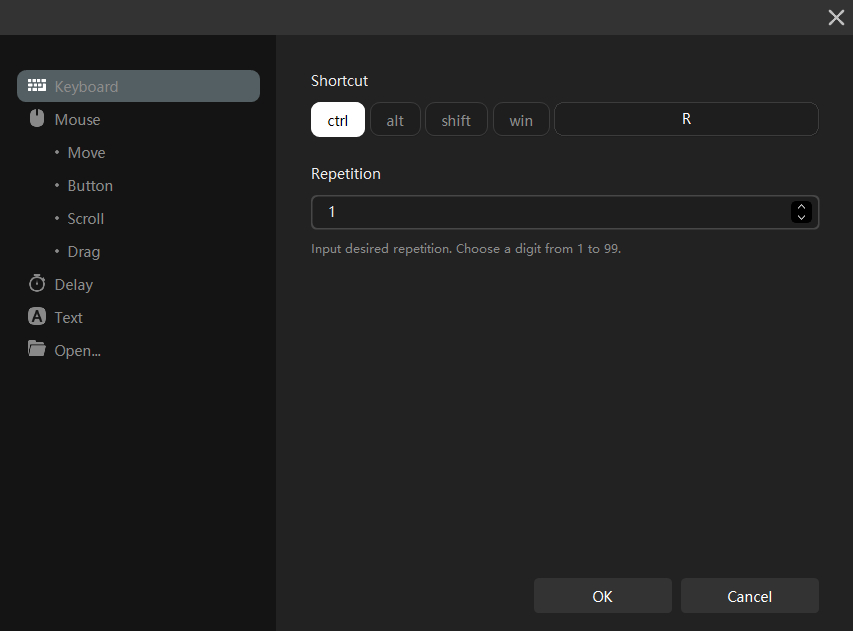The height and width of the screenshot is (631, 853).
Task: Enable the alt modifier key
Action: 395,120
